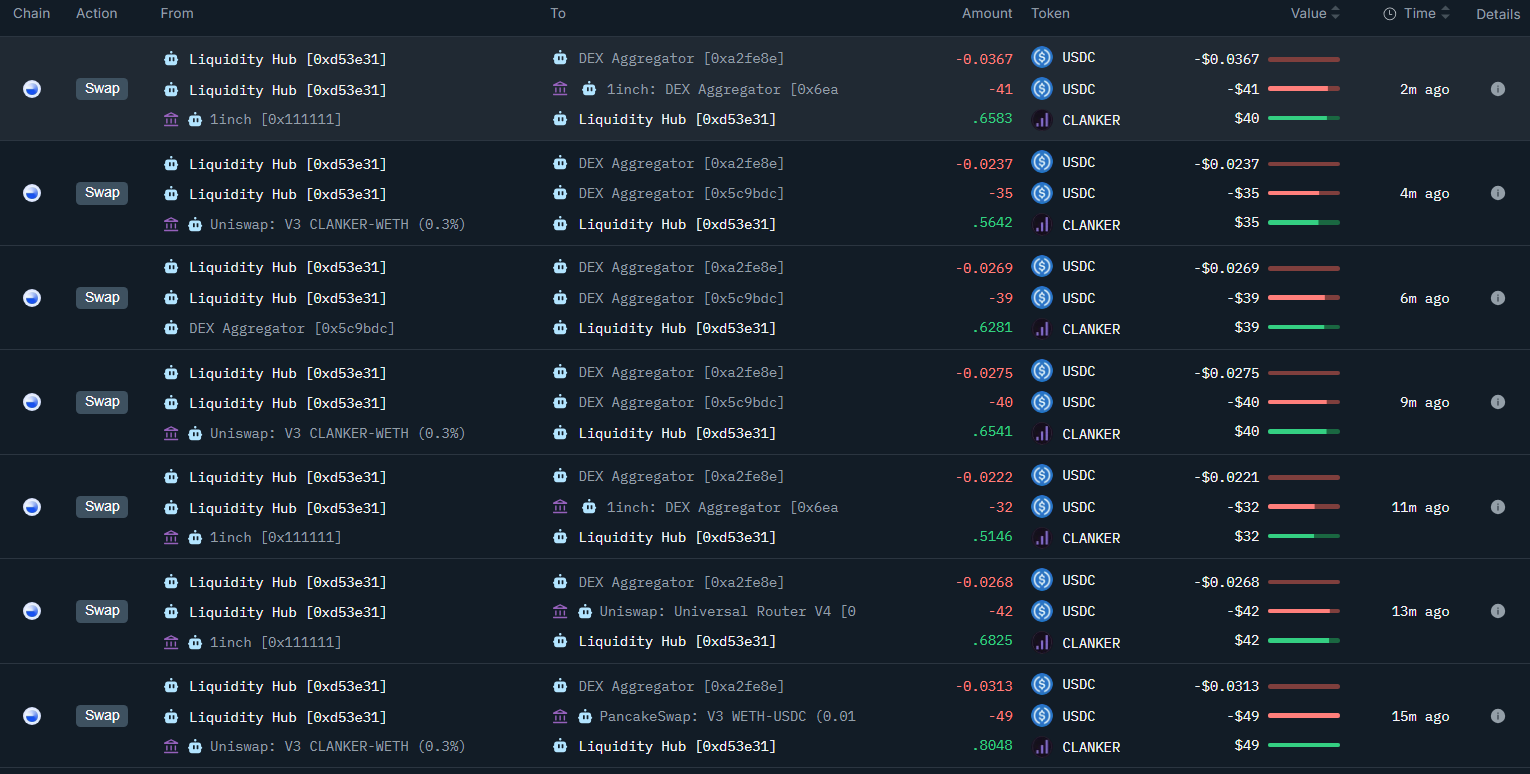The width and height of the screenshot is (1530, 774).
Task: Click the Chain column header
Action: pos(32,13)
